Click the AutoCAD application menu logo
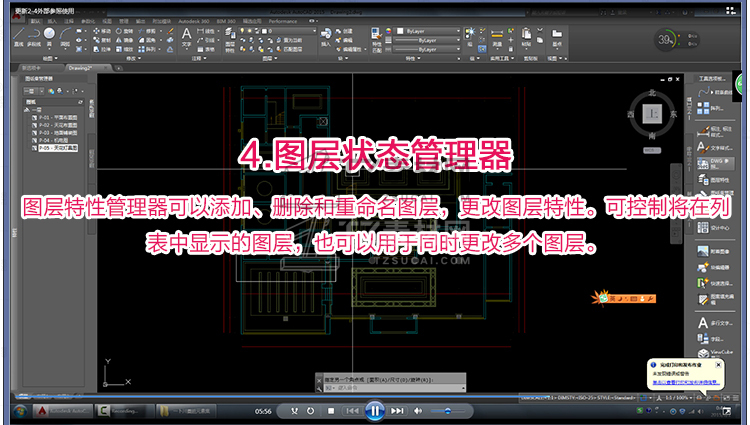The height and width of the screenshot is (425, 750). [18, 15]
